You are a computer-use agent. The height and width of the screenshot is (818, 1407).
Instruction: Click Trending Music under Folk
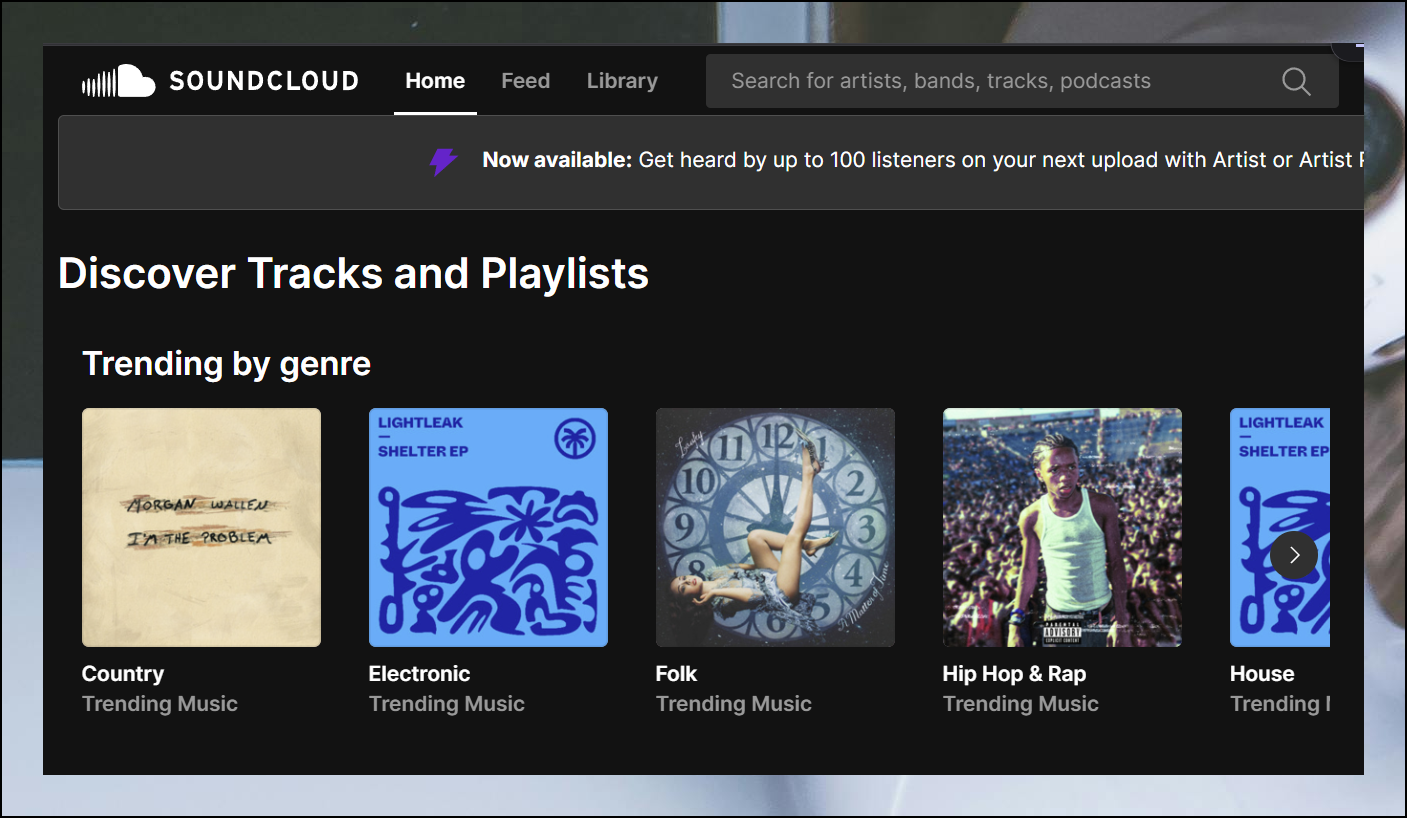(734, 704)
